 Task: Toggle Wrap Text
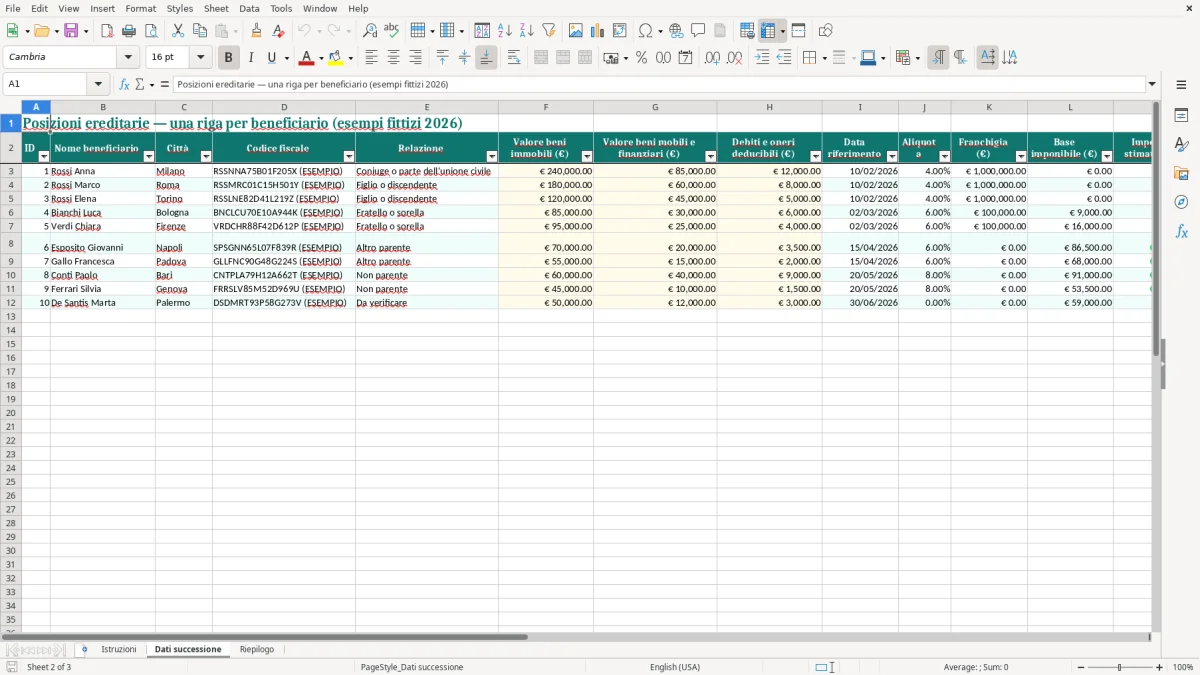click(514, 58)
